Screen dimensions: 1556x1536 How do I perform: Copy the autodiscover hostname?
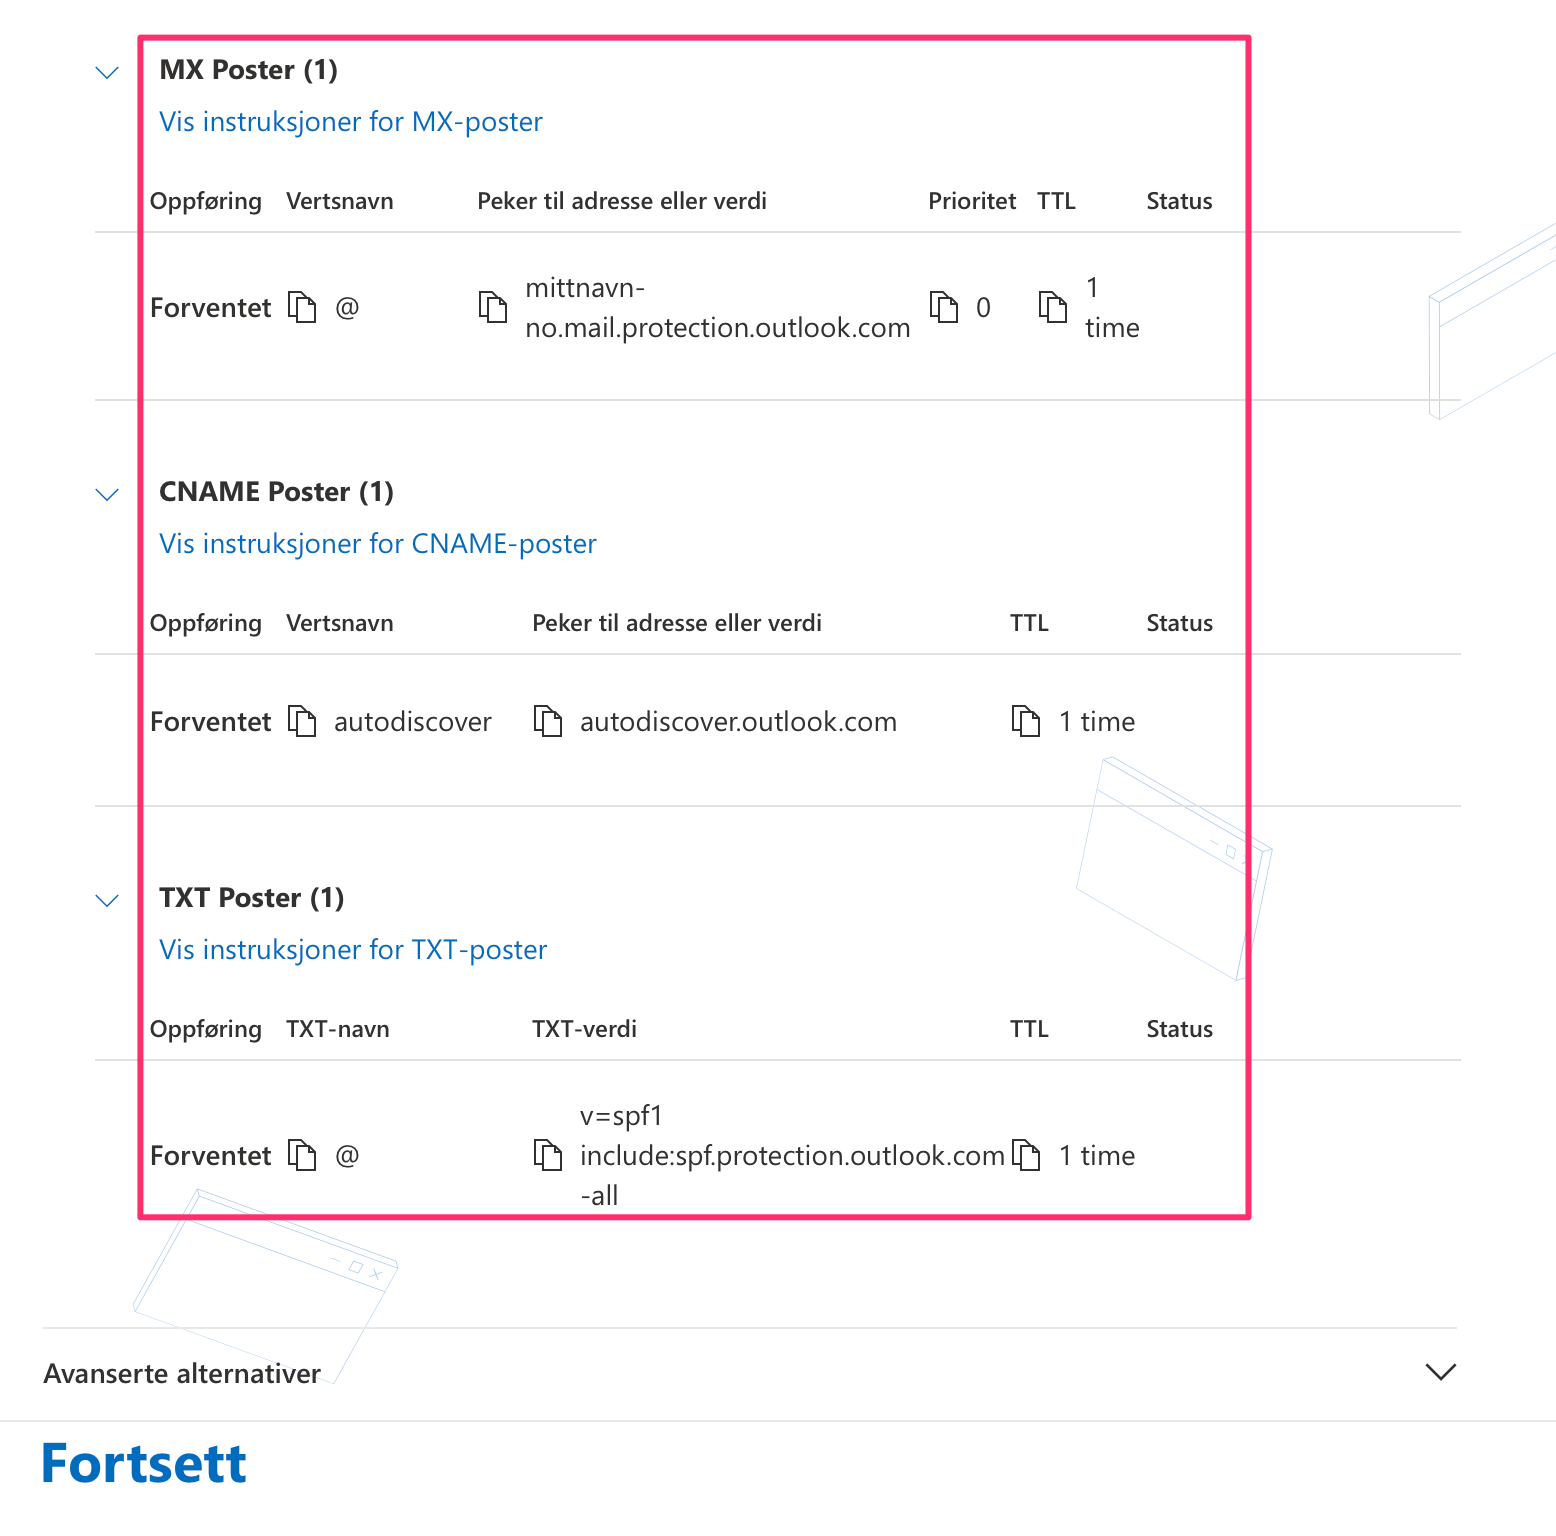[x=302, y=721]
